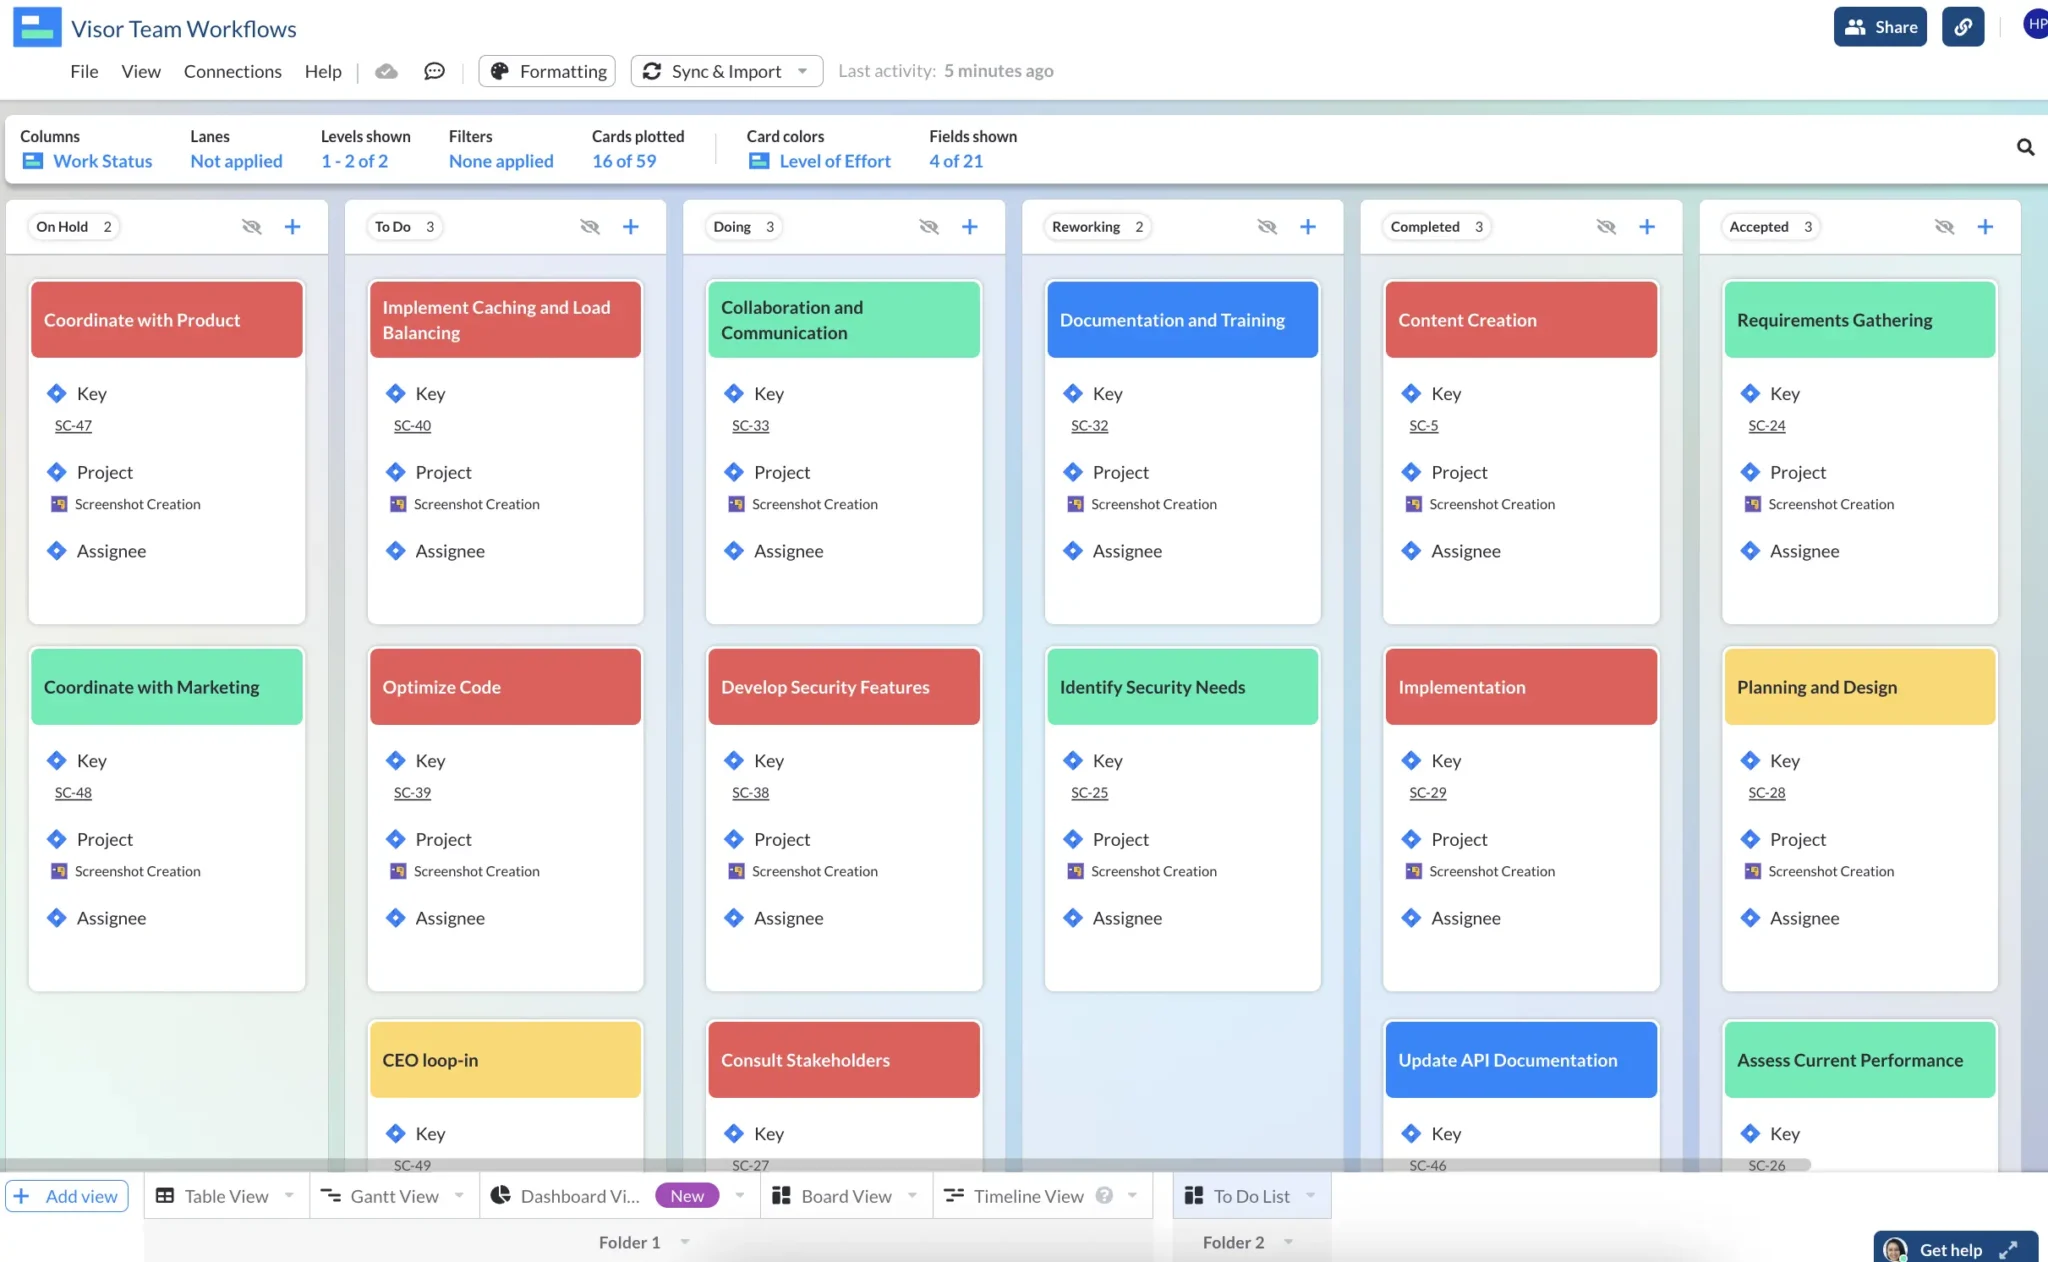Expand Gantt View tab options arrow

[459, 1195]
